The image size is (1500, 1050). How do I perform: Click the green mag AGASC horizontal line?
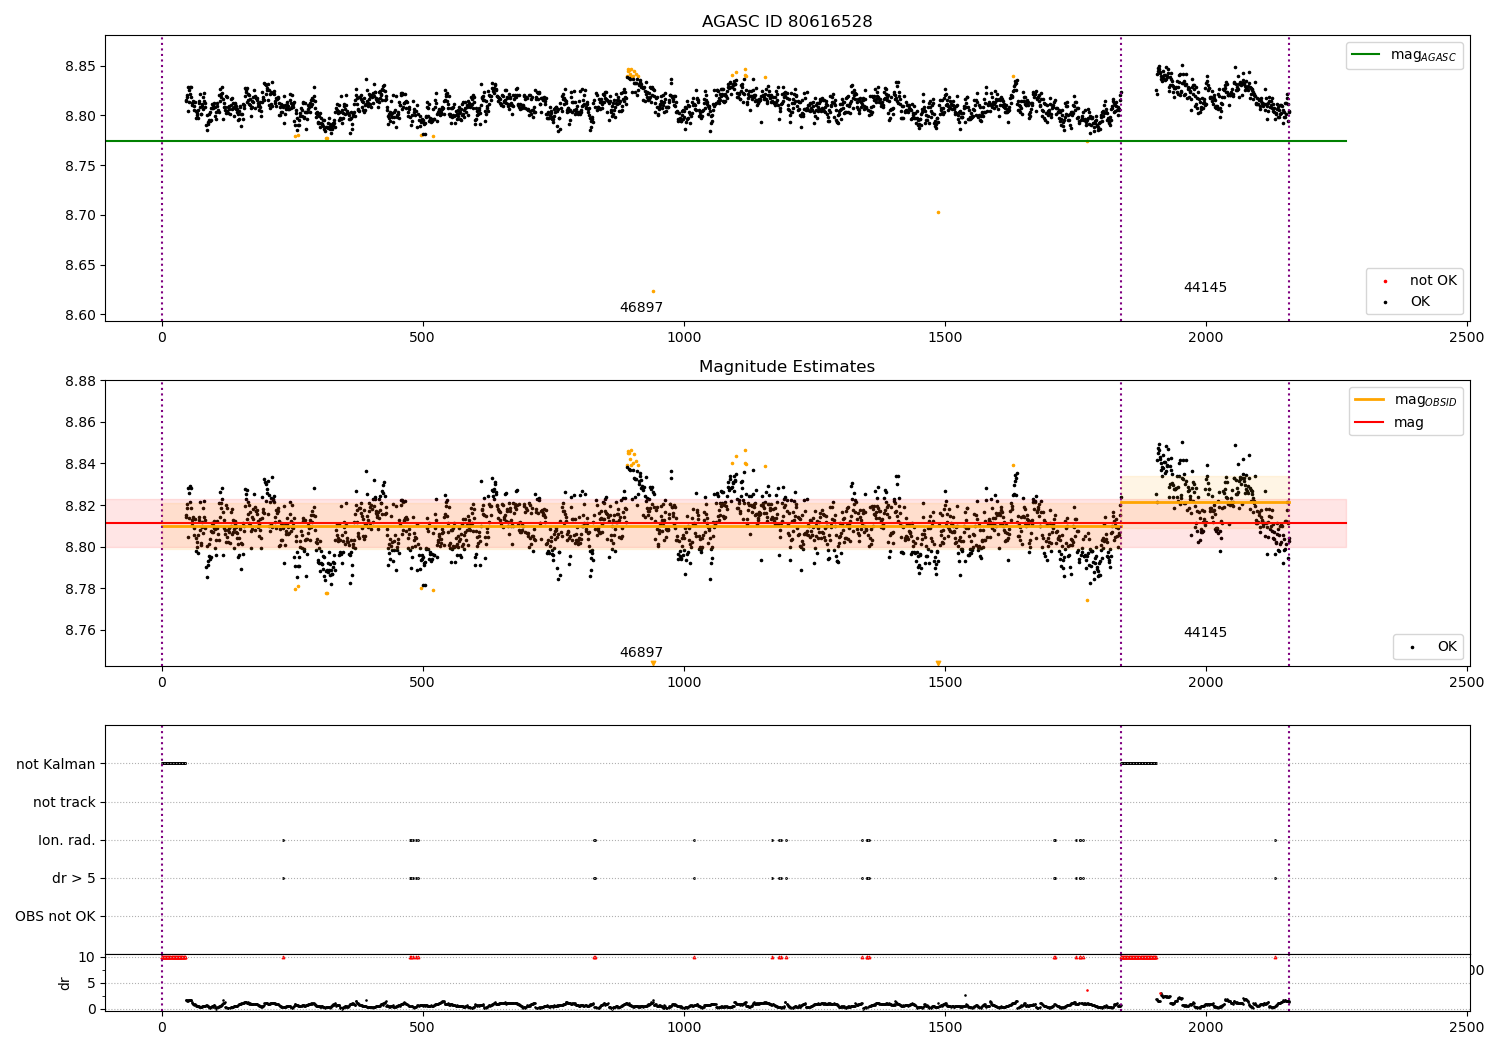coord(726,141)
